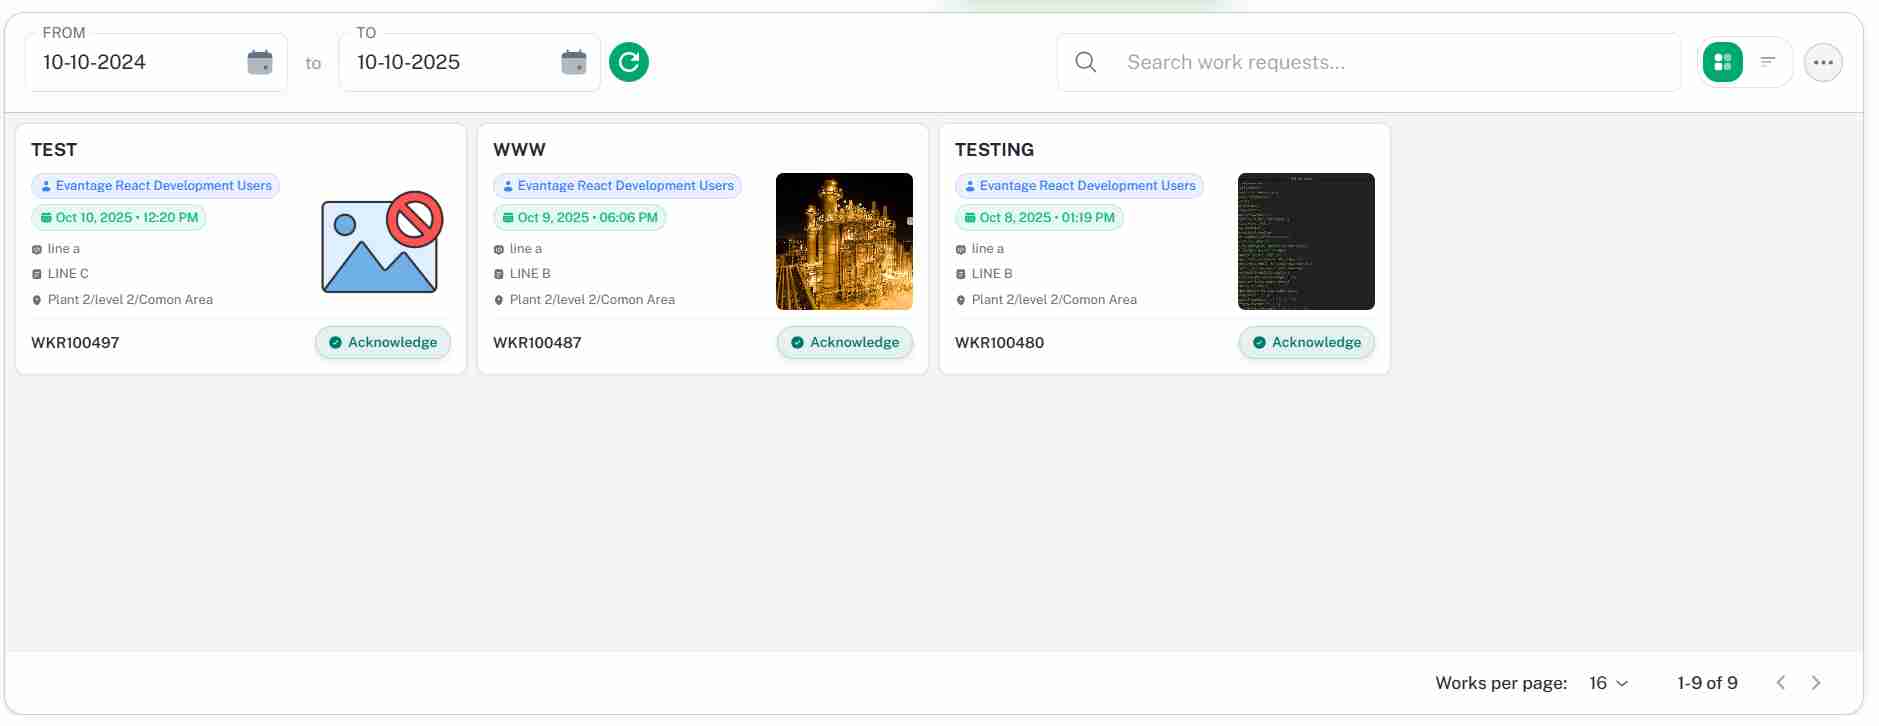The width and height of the screenshot is (1879, 726).
Task: Open the FROM date calendar picker
Action: [260, 62]
